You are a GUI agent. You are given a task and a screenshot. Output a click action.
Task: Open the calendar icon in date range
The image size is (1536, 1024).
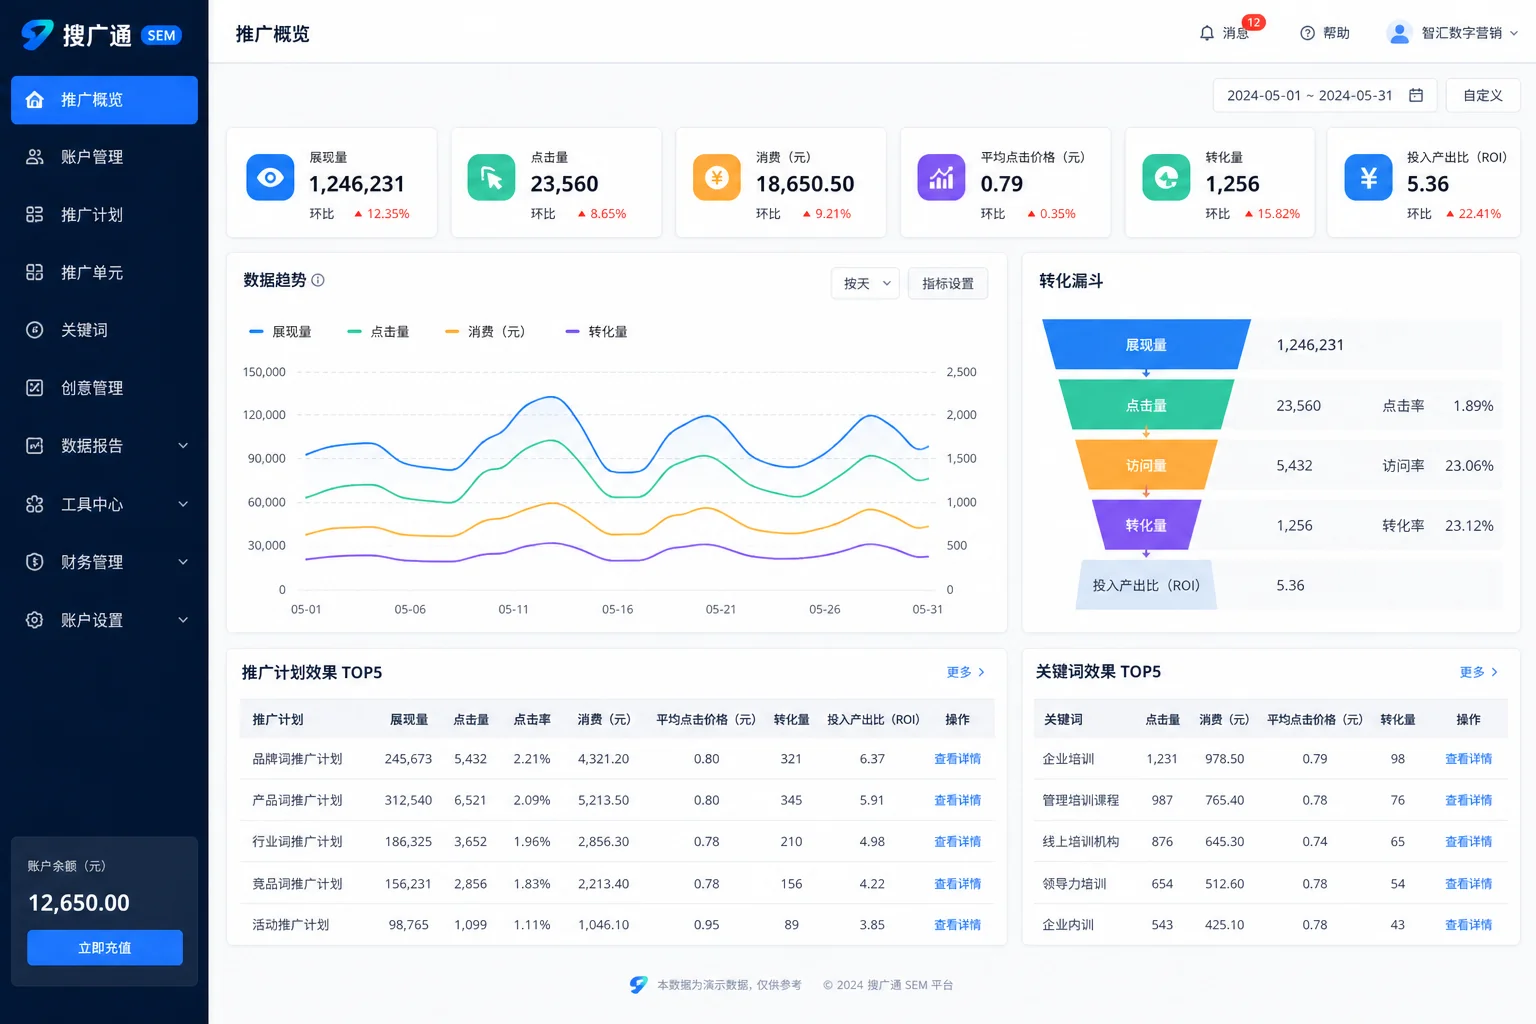1416,95
